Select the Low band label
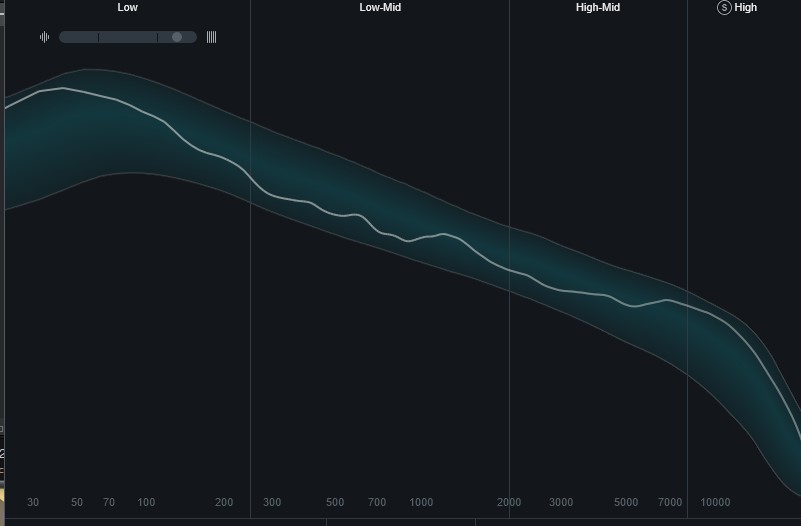This screenshot has width=801, height=526. pyautogui.click(x=127, y=8)
